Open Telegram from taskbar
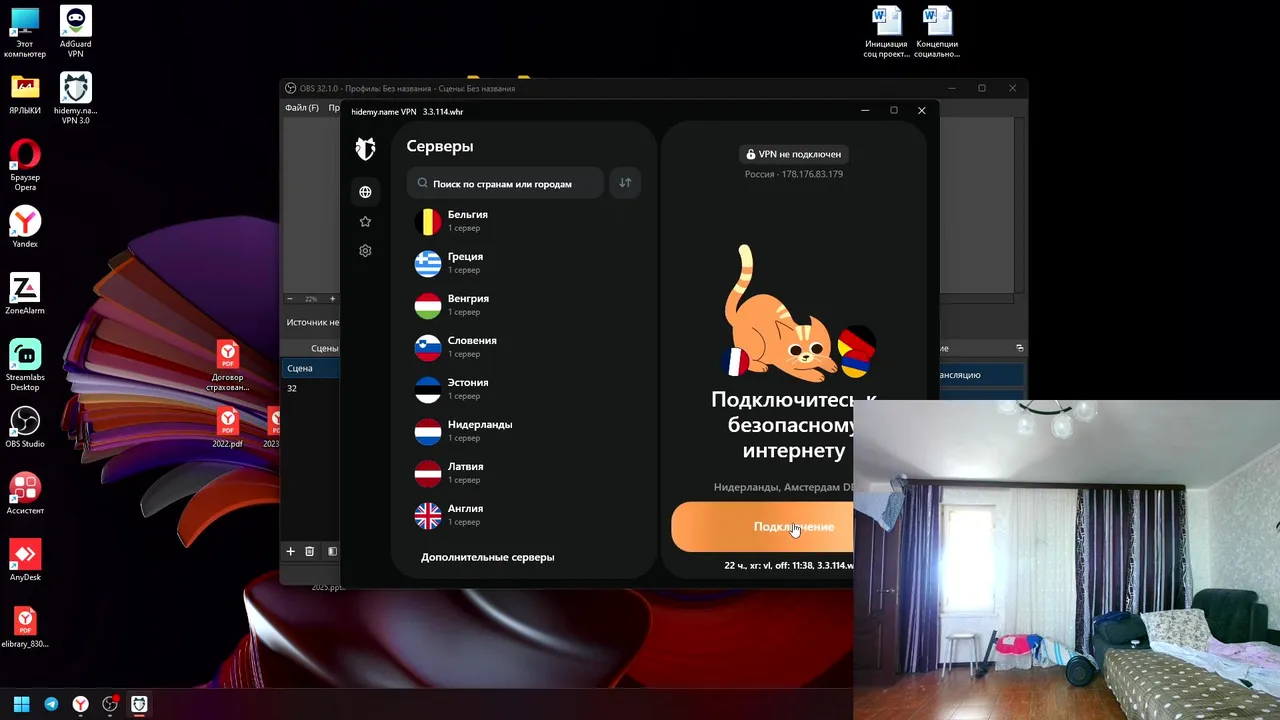The width and height of the screenshot is (1280, 720). coord(51,704)
